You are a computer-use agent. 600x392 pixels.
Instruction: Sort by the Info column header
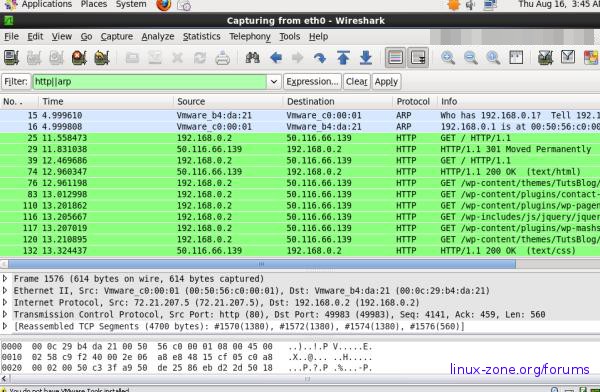click(518, 101)
